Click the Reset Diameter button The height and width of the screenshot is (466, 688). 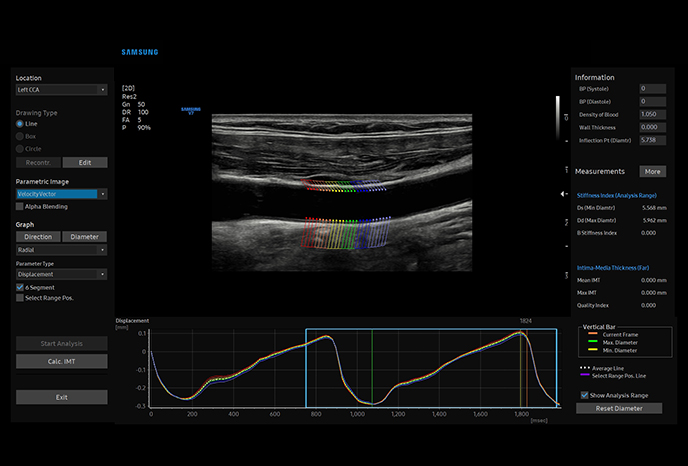tap(620, 408)
